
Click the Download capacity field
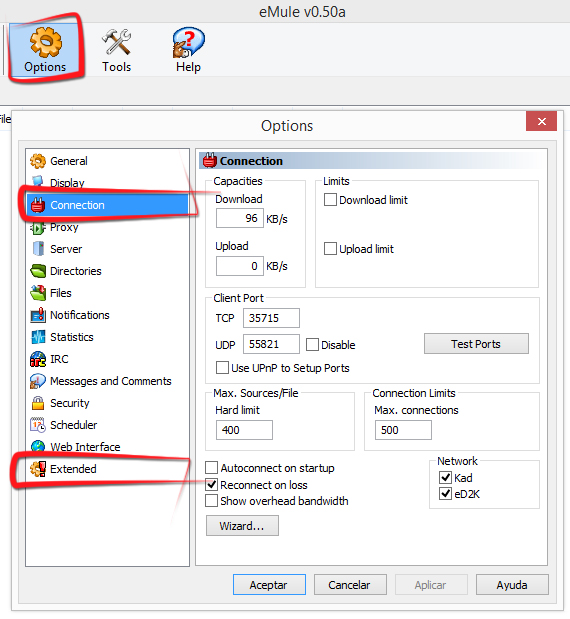pyautogui.click(x=240, y=218)
